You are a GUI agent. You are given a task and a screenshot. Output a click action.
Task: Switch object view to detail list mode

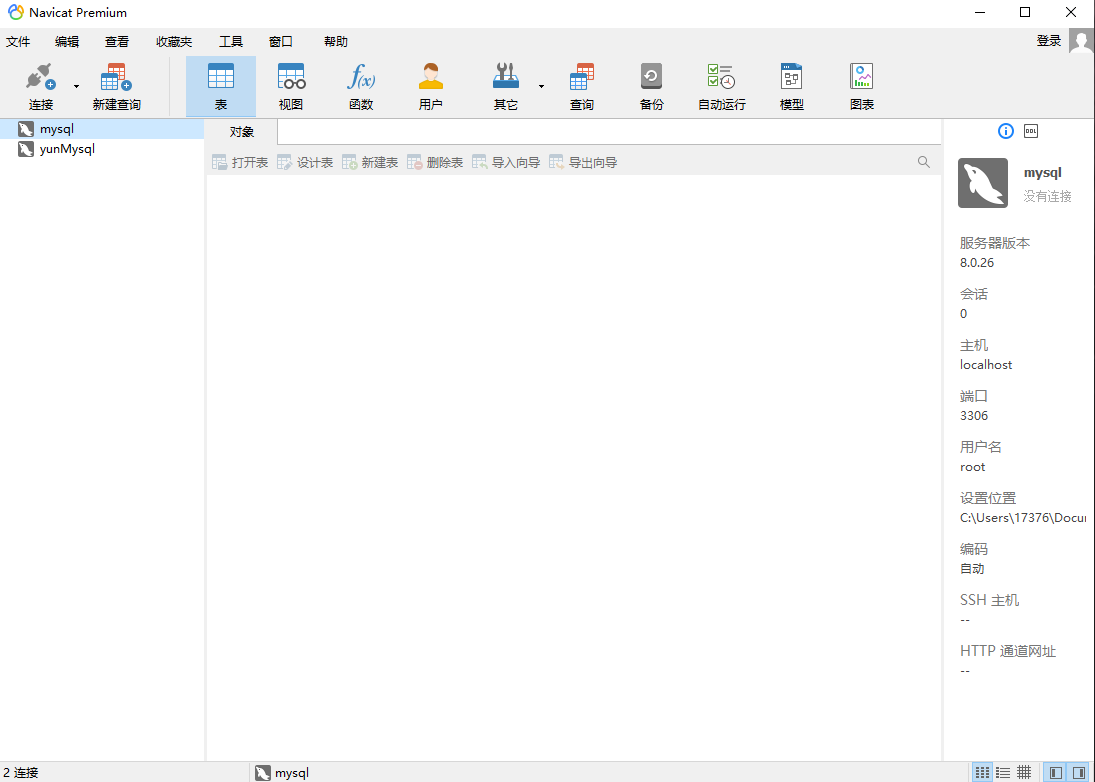[1003, 772]
